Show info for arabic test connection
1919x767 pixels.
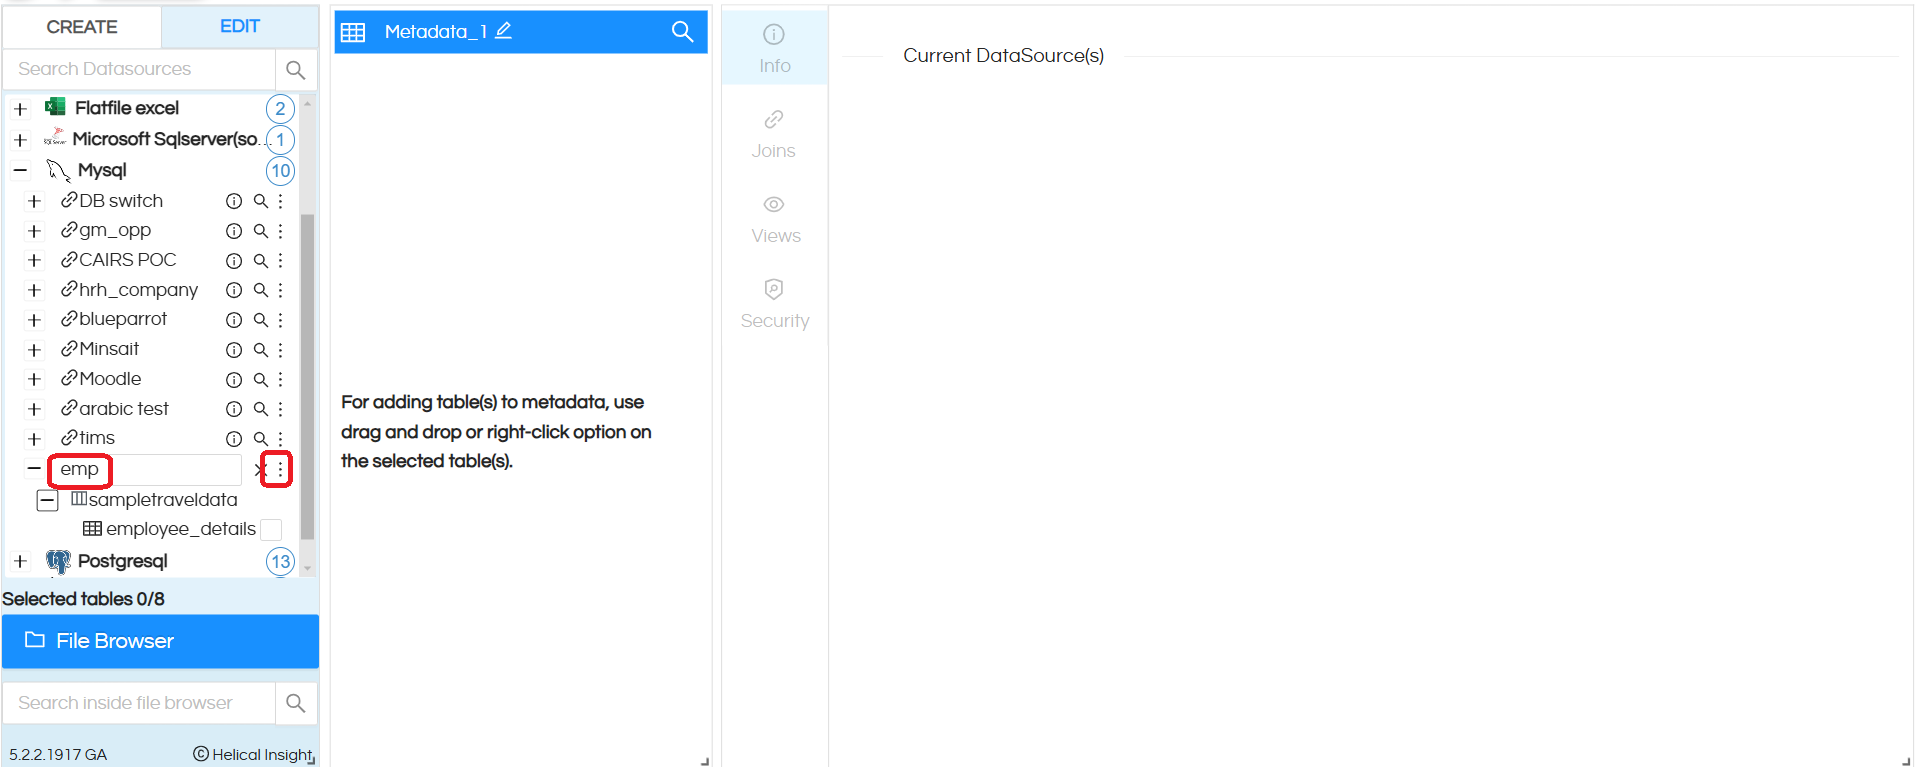[234, 409]
